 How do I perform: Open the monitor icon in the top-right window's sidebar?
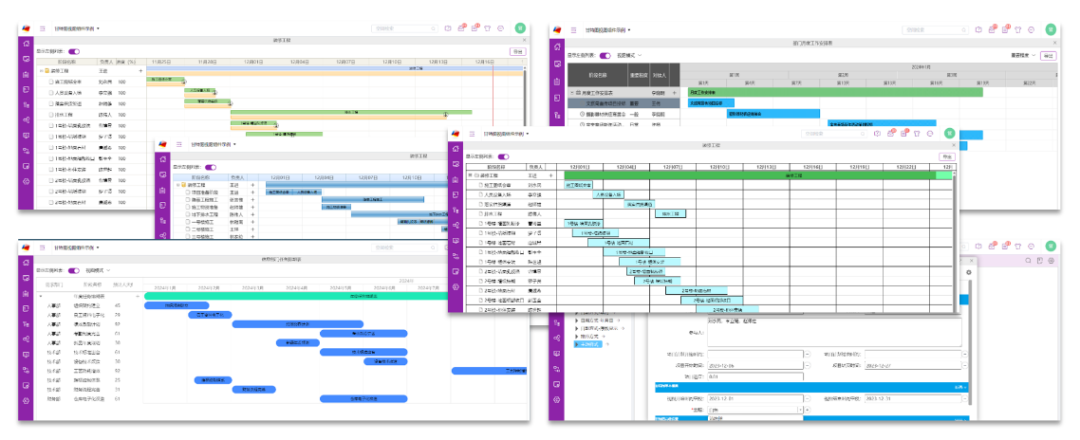[557, 63]
